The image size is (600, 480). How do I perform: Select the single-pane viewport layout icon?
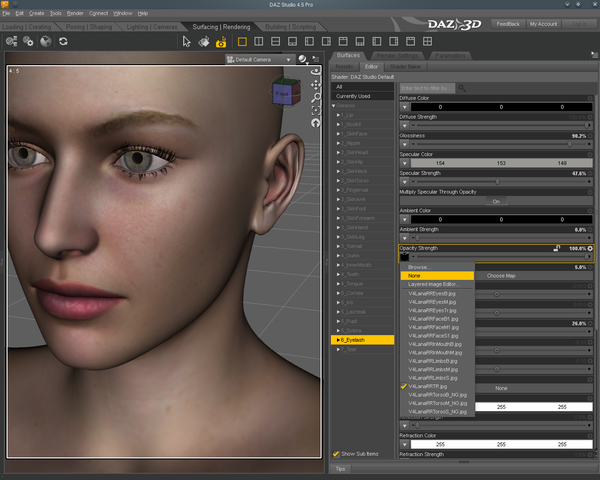[x=242, y=42]
